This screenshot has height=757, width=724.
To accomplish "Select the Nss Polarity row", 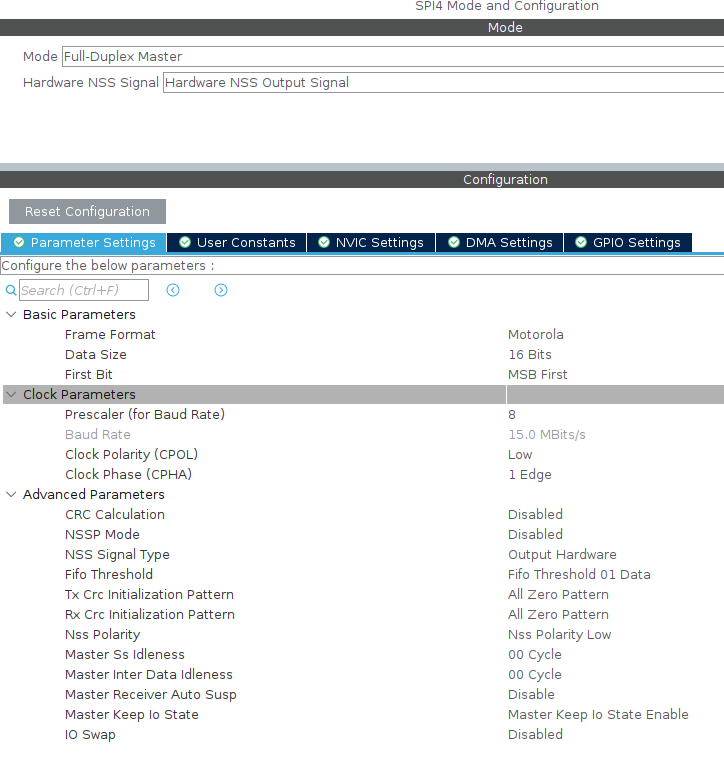I will pos(363,635).
